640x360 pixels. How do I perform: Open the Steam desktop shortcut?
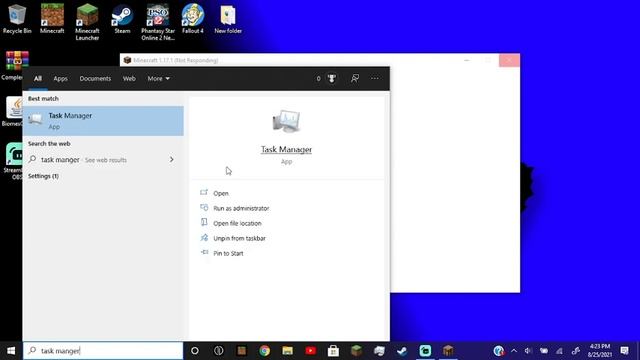tap(122, 18)
